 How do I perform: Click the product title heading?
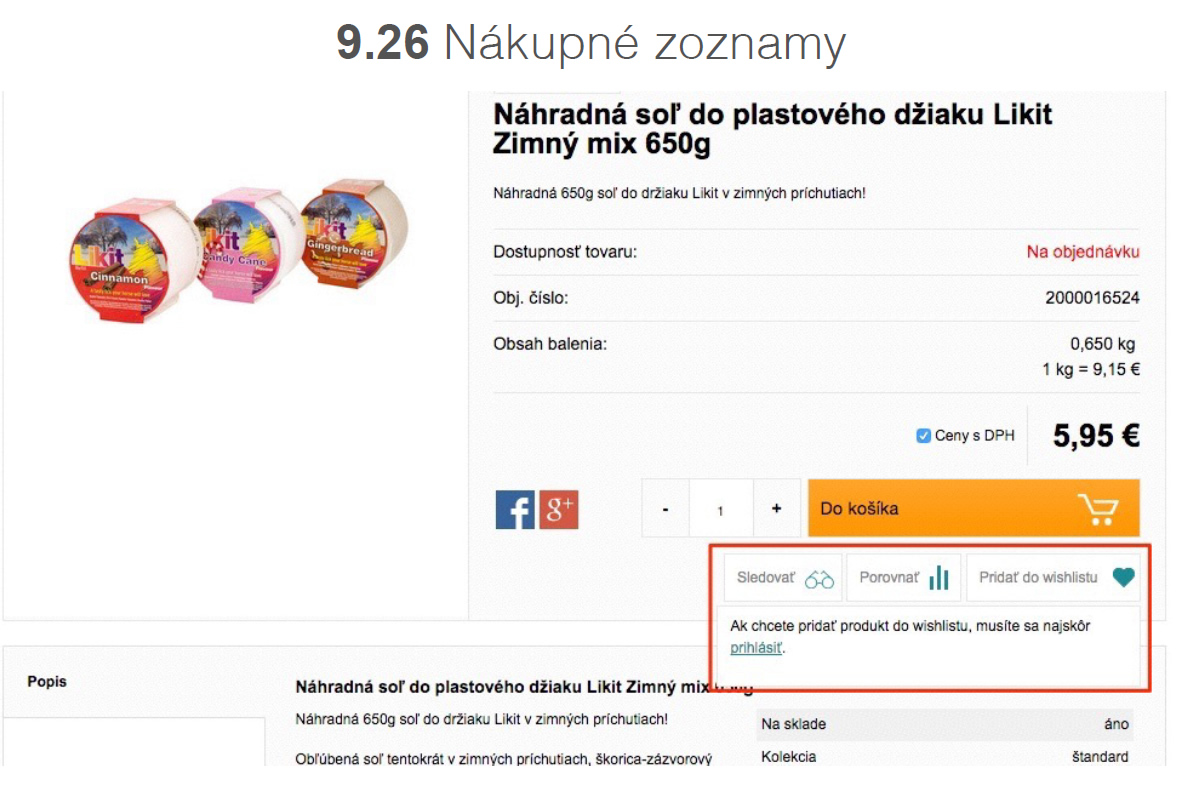coord(772,128)
